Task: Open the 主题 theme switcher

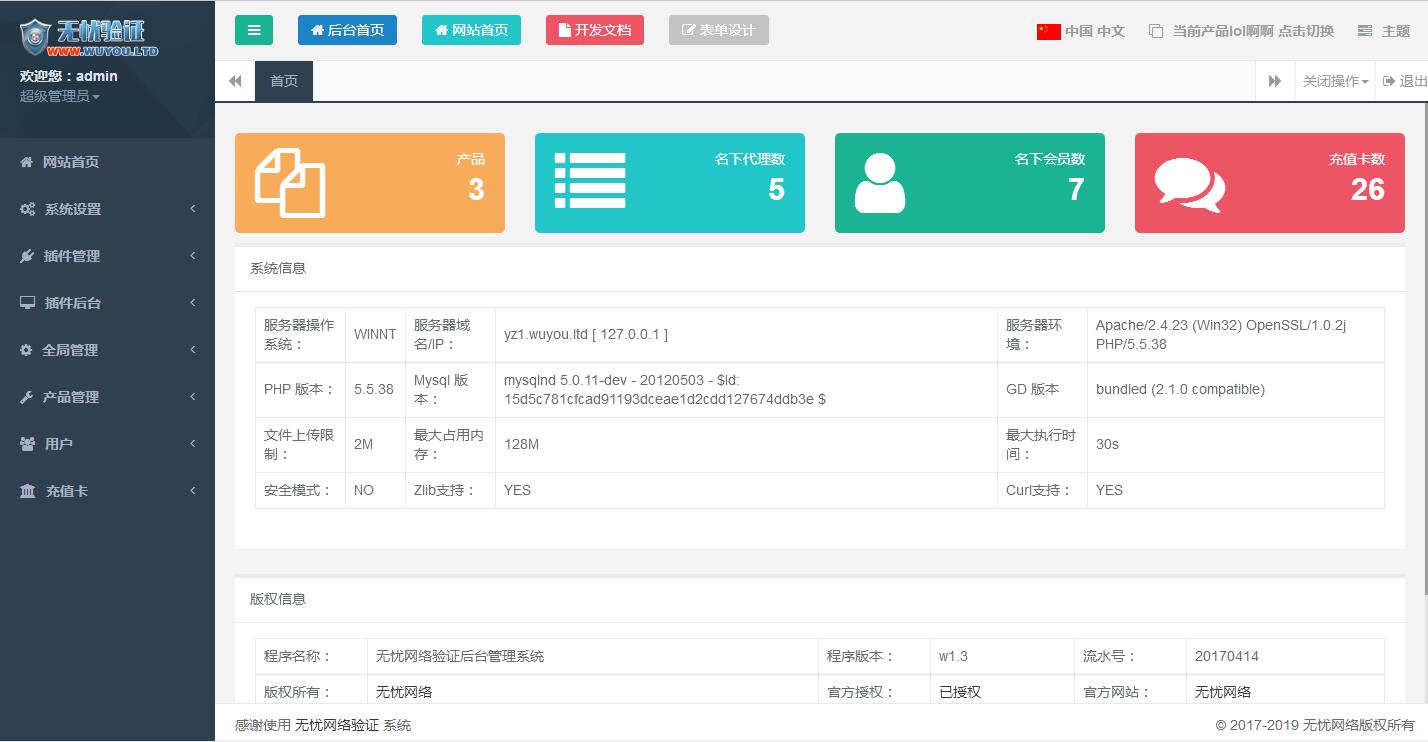Action: click(1384, 31)
